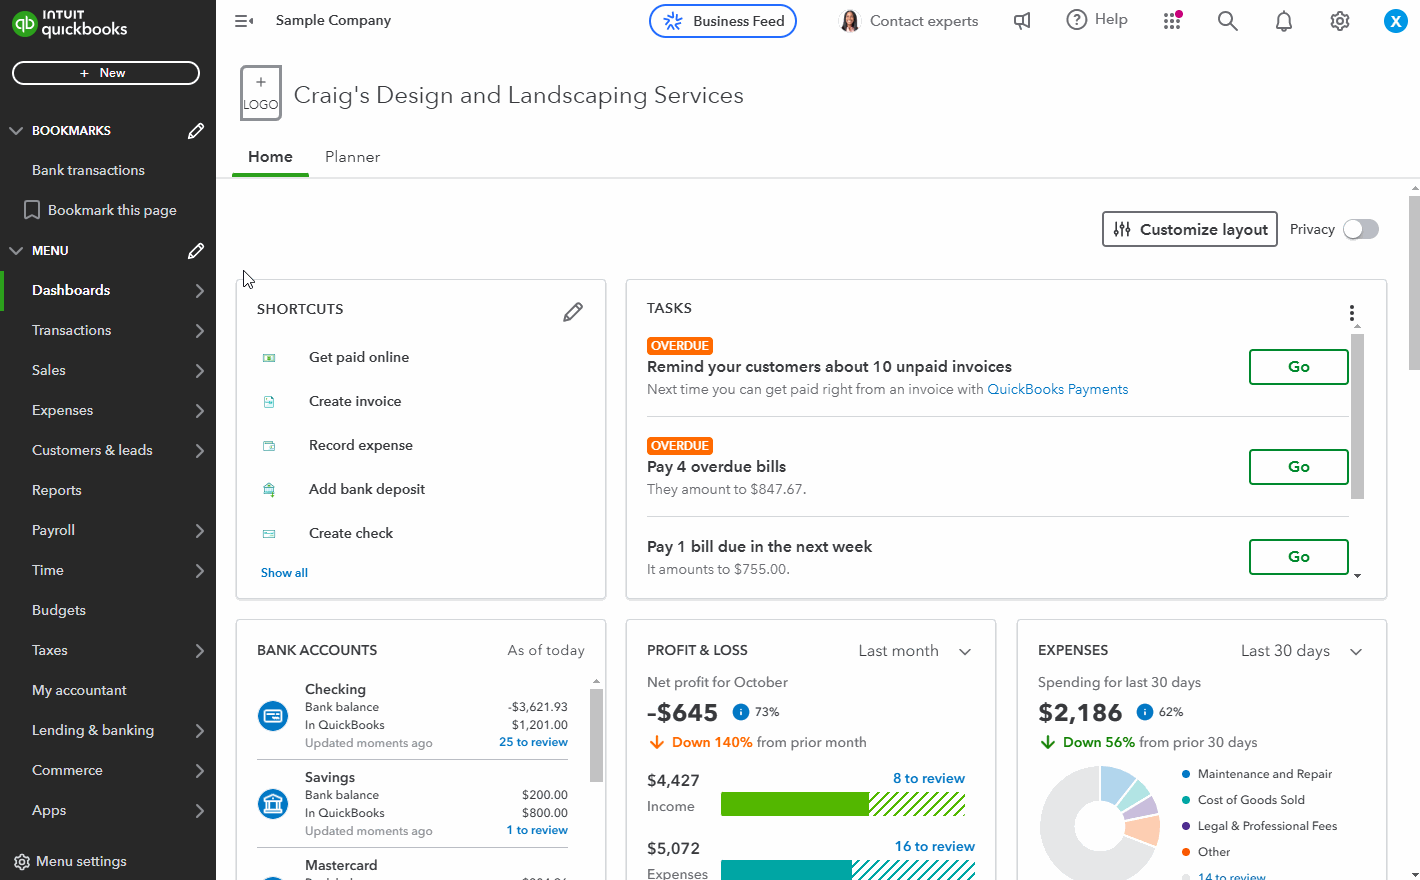Screen dimensions: 1420x880
Task: Expand the Sales submenu arrow
Action: click(x=199, y=371)
